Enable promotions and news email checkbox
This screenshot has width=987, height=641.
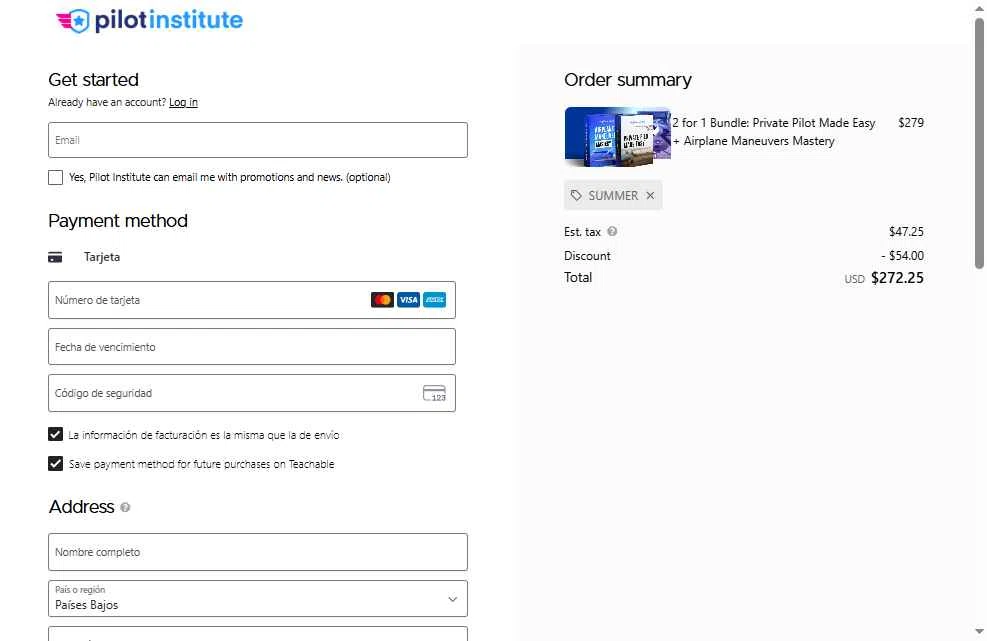pyautogui.click(x=55, y=177)
